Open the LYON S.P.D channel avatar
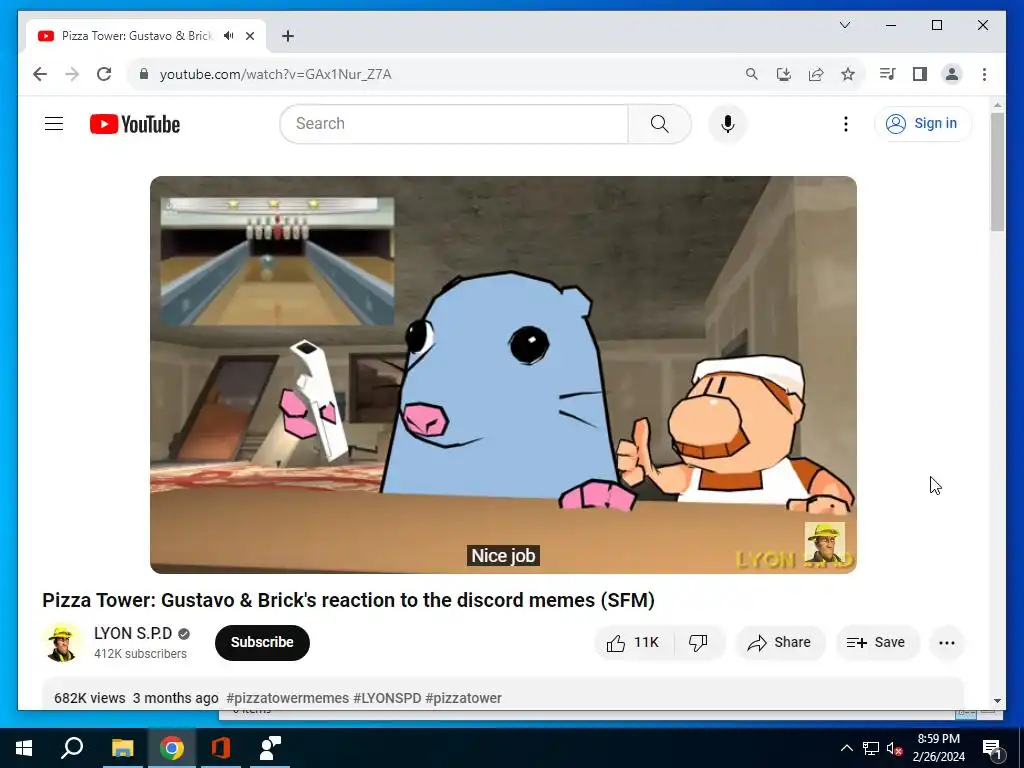 (62, 643)
